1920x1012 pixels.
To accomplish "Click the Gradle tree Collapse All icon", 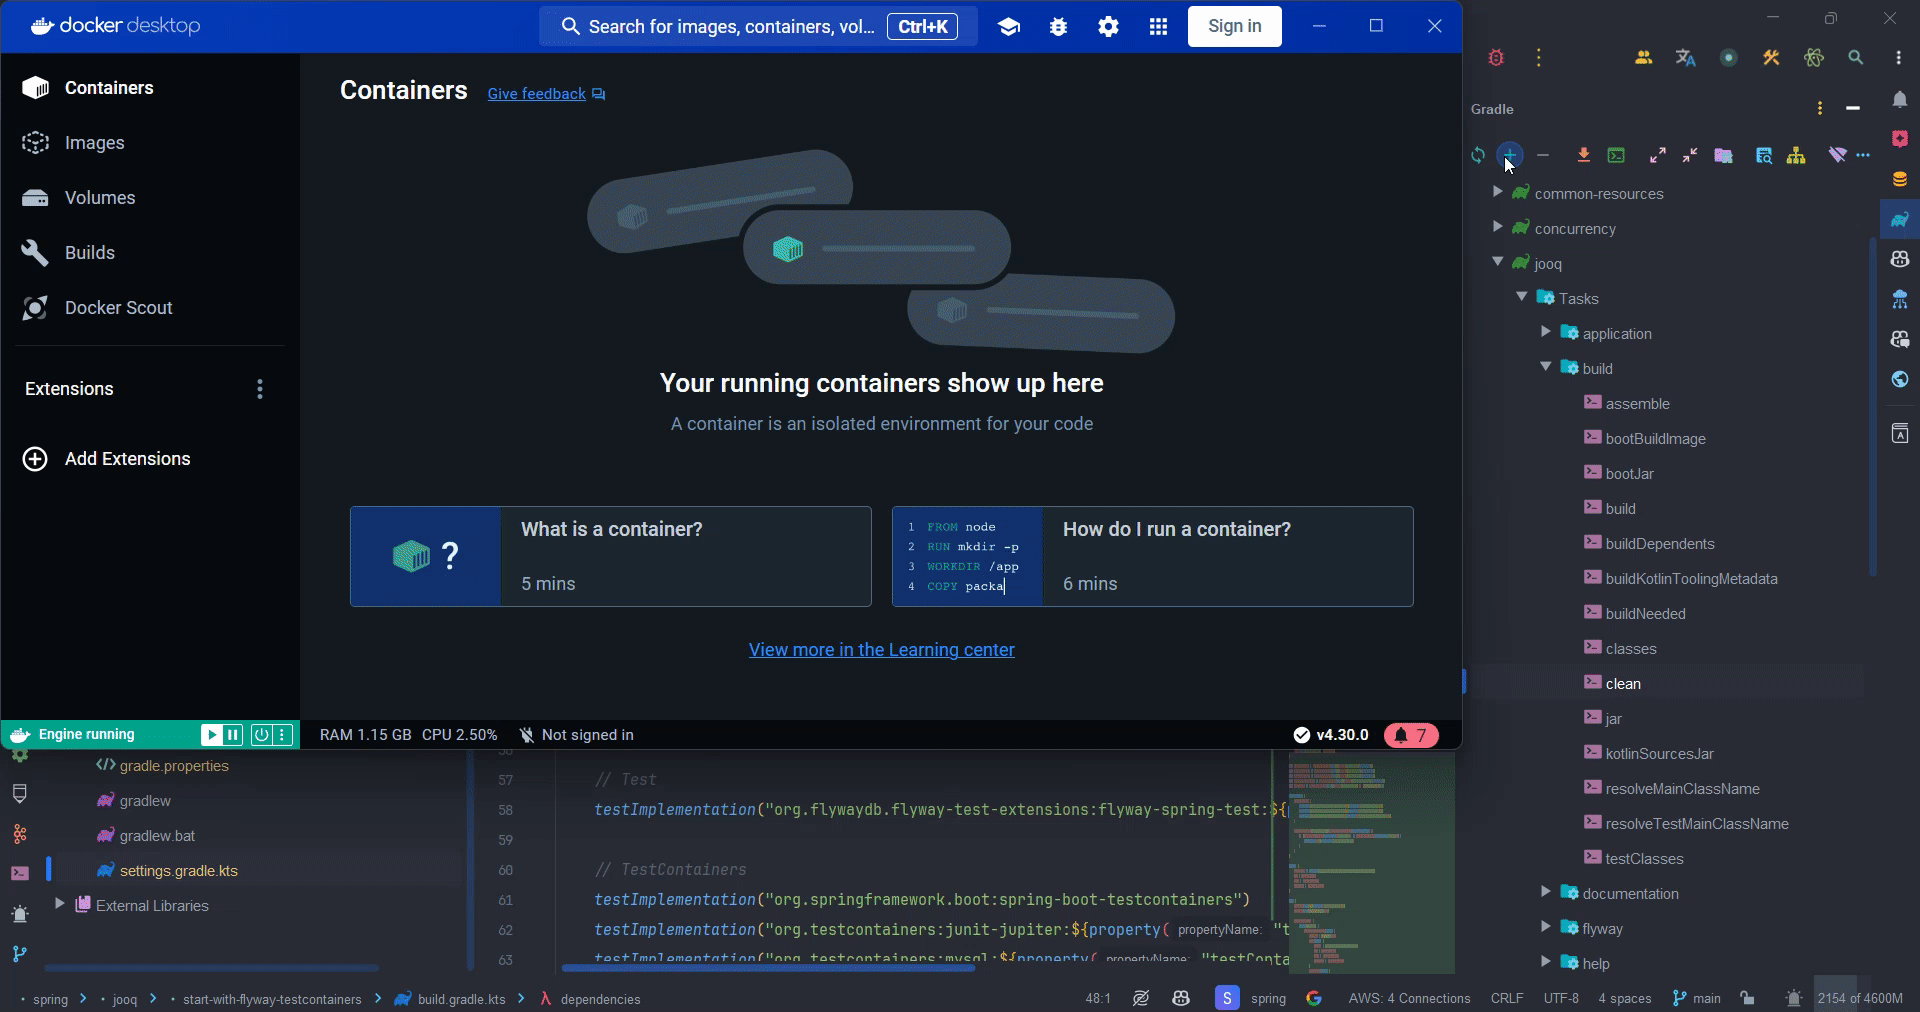I will pos(1690,155).
